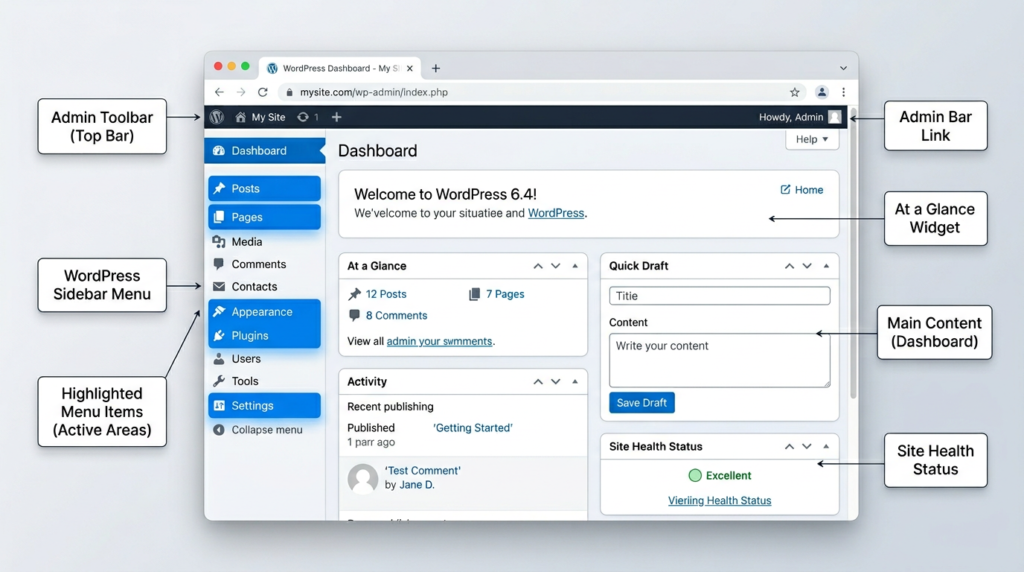This screenshot has width=1024, height=572.
Task: Click the Plugins plug icon in sidebar
Action: [x=219, y=336]
